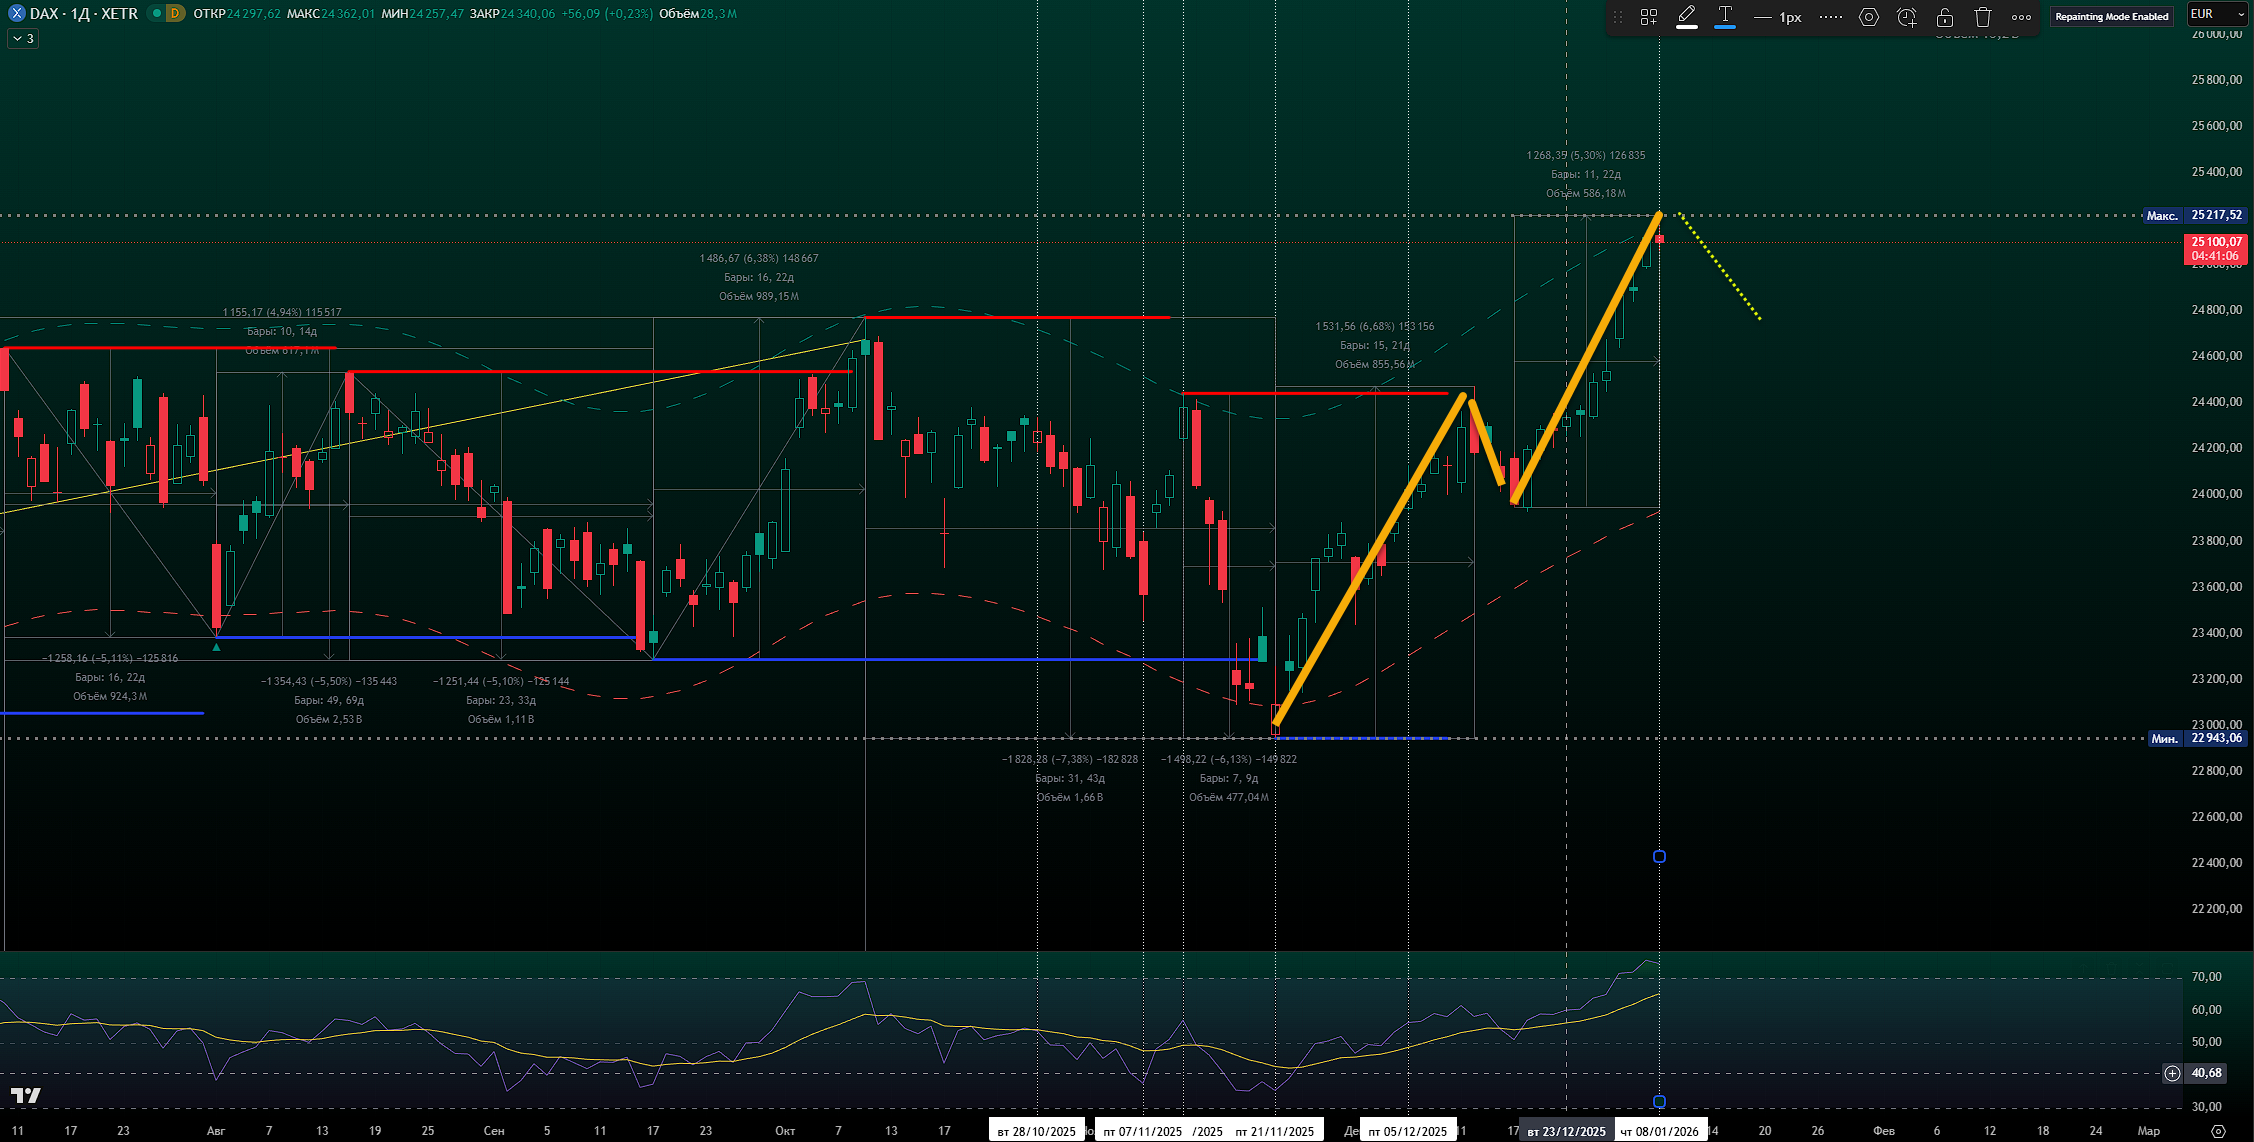This screenshot has width=2254, height=1142.
Task: Open the dotted line style selector
Action: click(x=1830, y=17)
